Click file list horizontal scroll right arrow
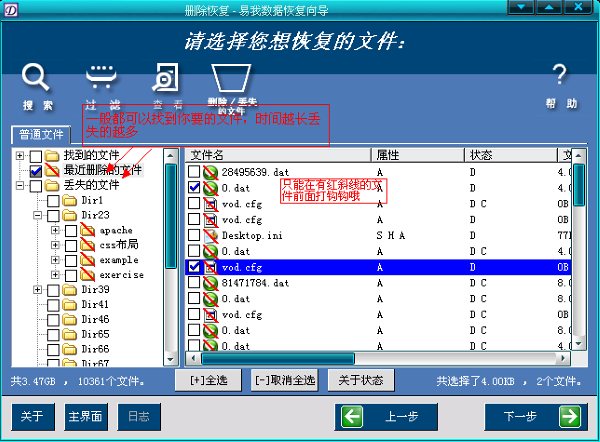 (563, 359)
